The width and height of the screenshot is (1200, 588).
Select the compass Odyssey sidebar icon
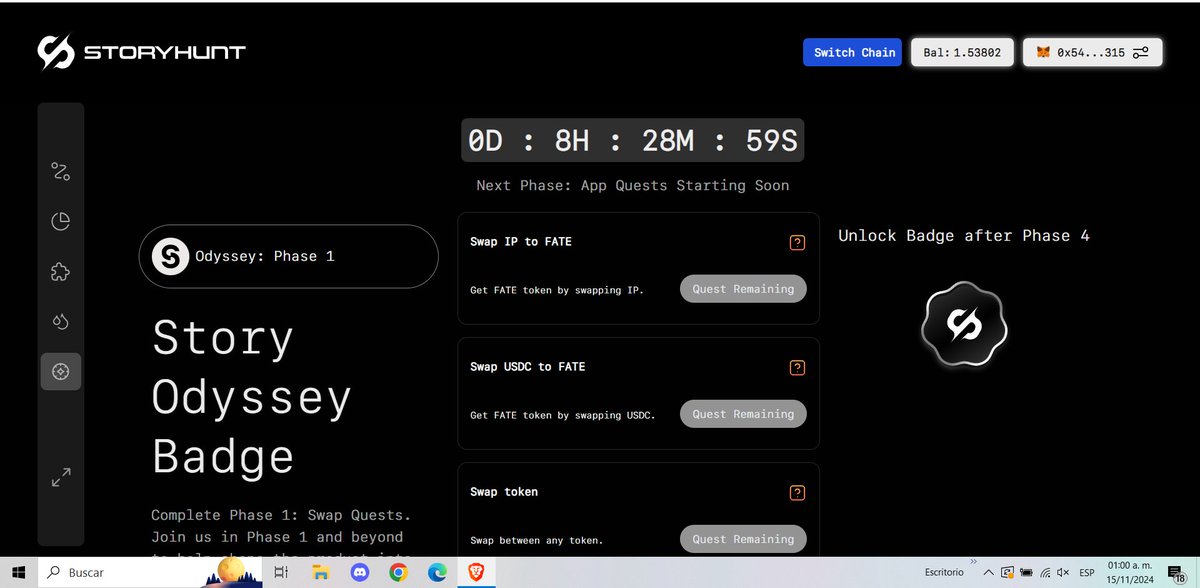coord(61,371)
